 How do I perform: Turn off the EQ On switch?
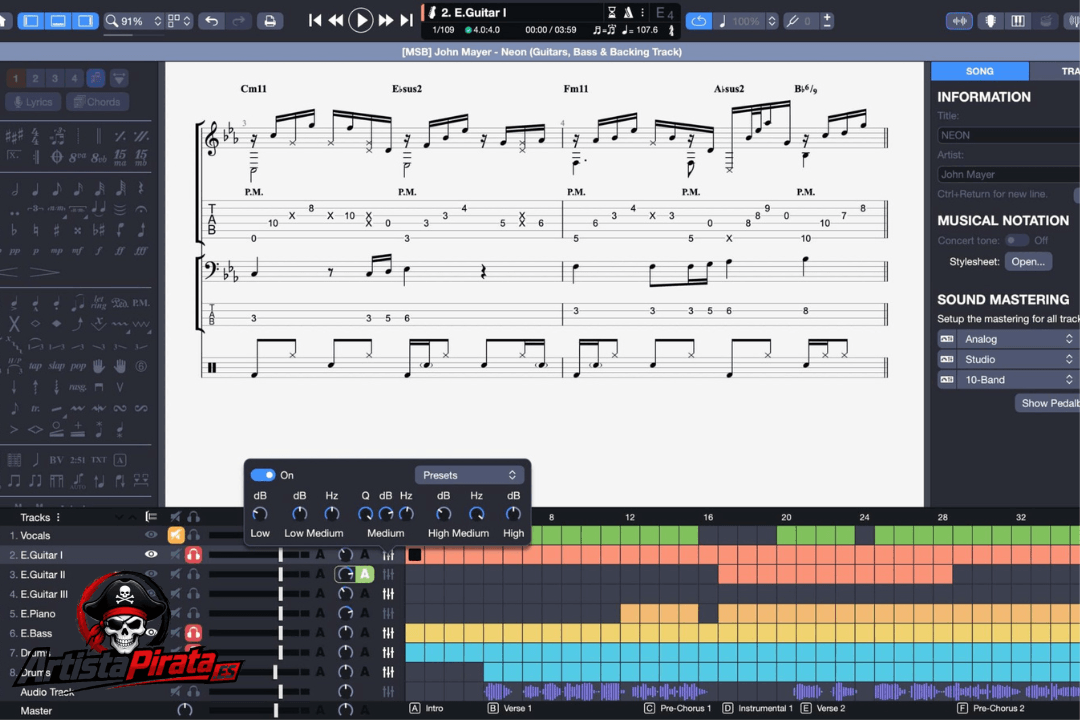click(262, 475)
